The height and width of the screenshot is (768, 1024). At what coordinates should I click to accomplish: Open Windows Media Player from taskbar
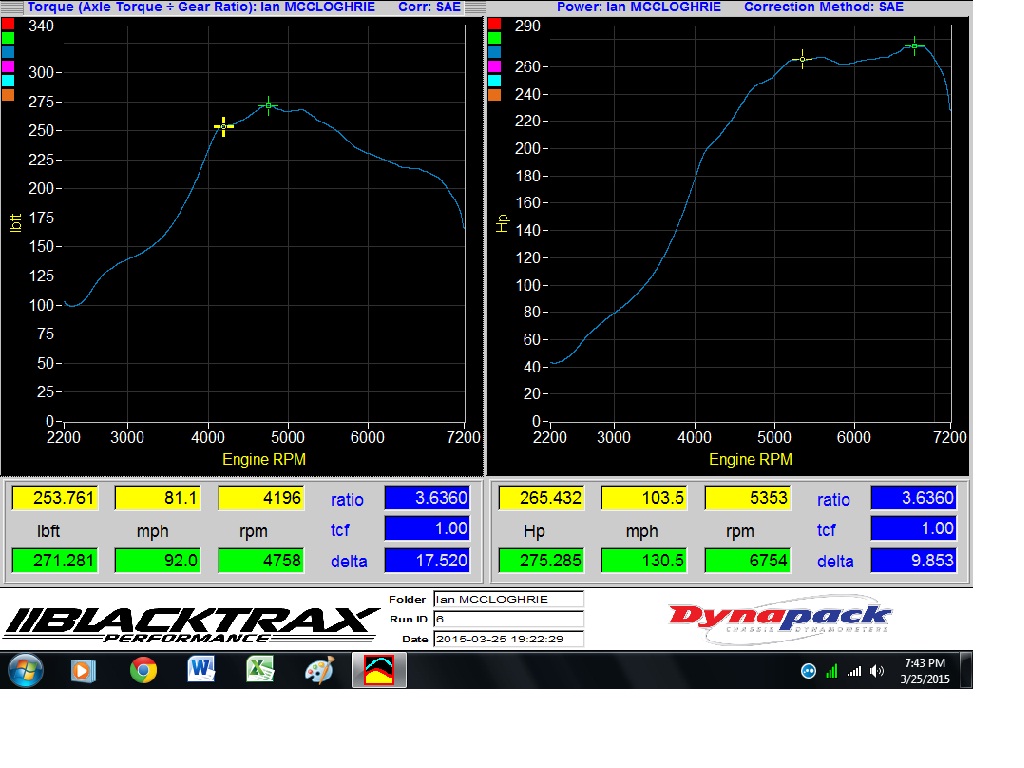coord(84,670)
